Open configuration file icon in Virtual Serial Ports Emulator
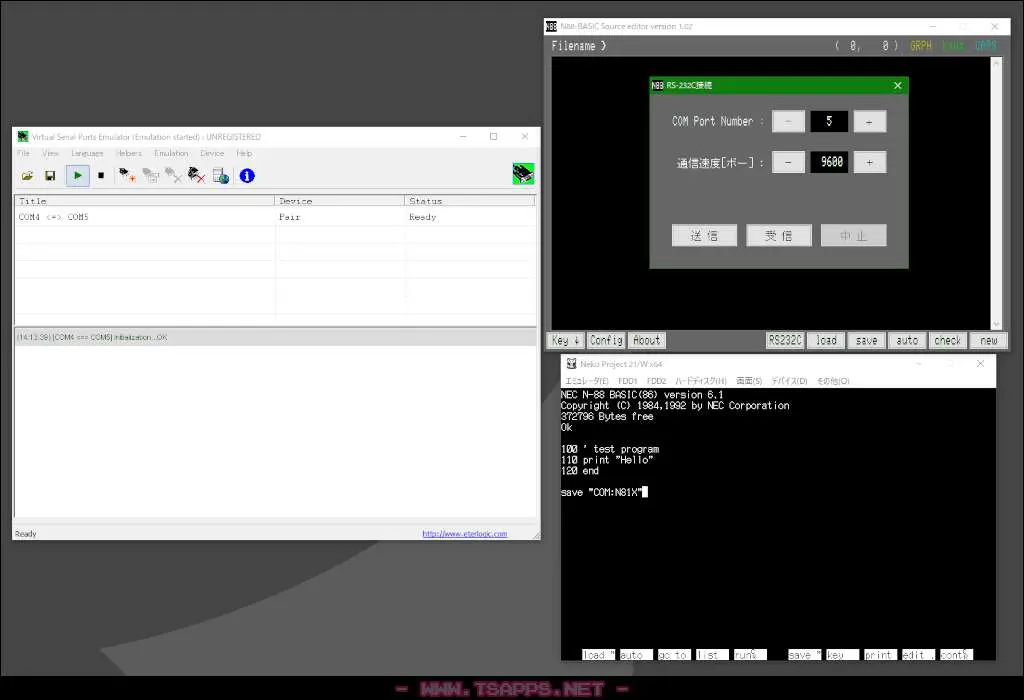Viewport: 1024px width, 700px height. click(27, 176)
